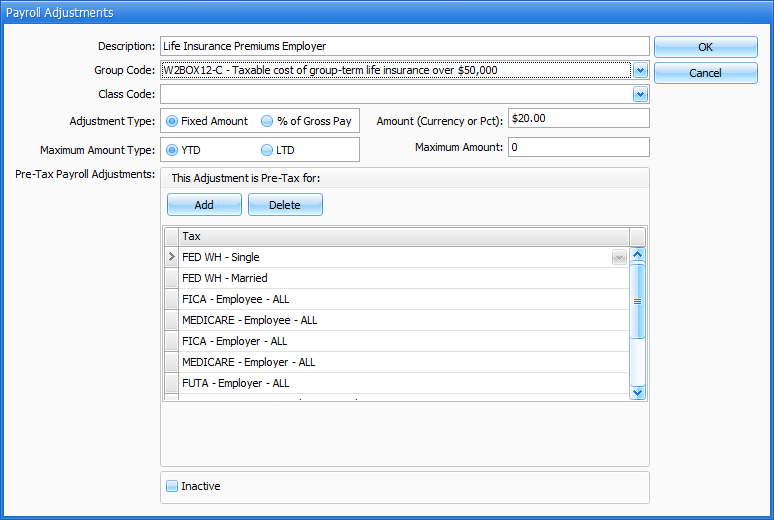Click row selector beside FICA - Employer - ALL
The width and height of the screenshot is (774, 520).
(171, 341)
